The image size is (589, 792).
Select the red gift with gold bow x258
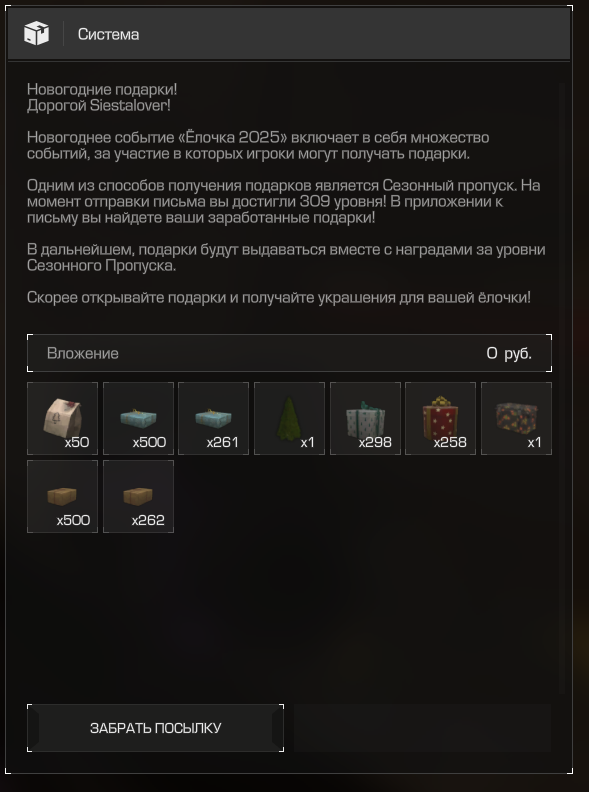point(440,418)
